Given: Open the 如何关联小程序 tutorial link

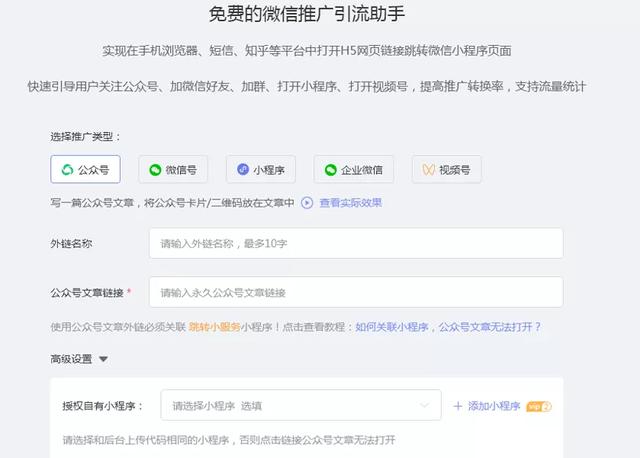Looking at the screenshot, I should (x=392, y=327).
